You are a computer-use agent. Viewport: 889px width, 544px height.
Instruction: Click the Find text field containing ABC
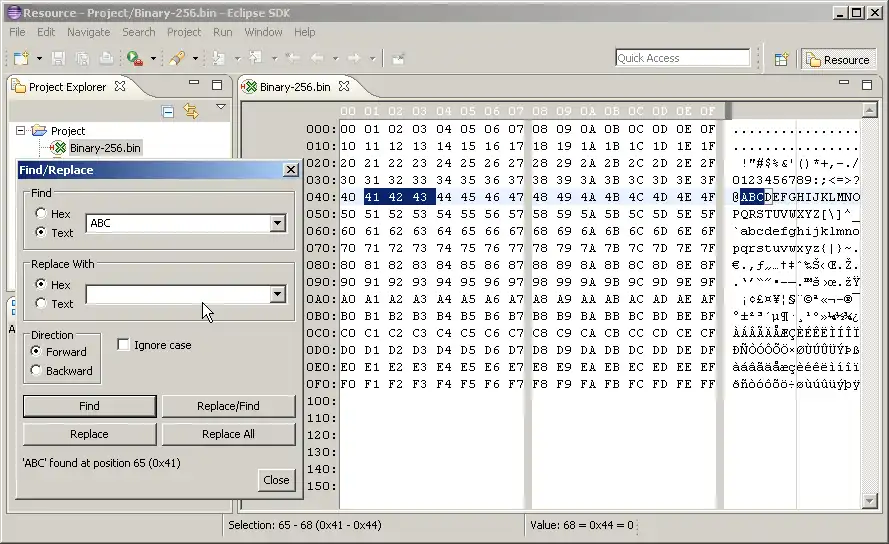click(177, 223)
